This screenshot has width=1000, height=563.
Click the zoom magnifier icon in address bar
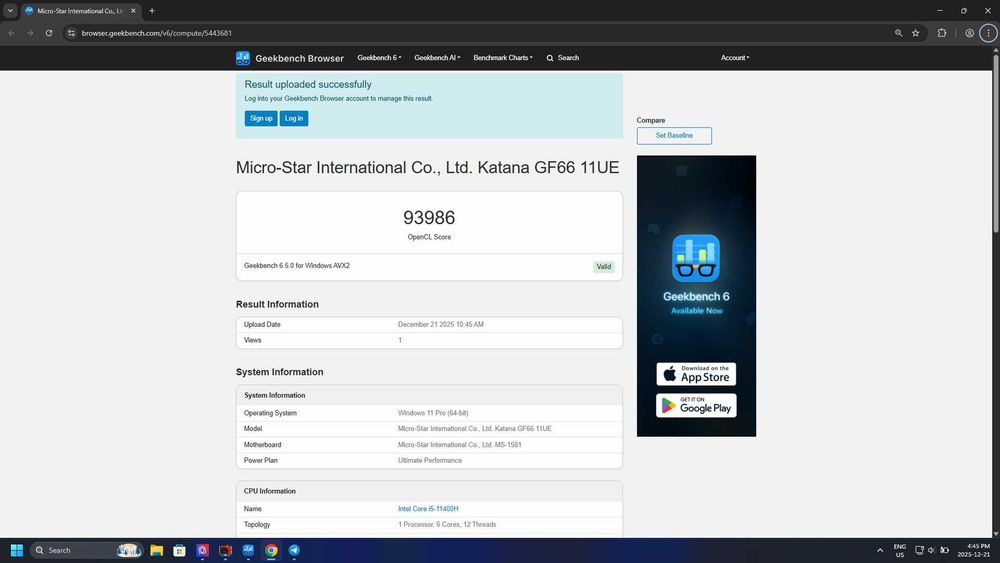click(x=899, y=33)
